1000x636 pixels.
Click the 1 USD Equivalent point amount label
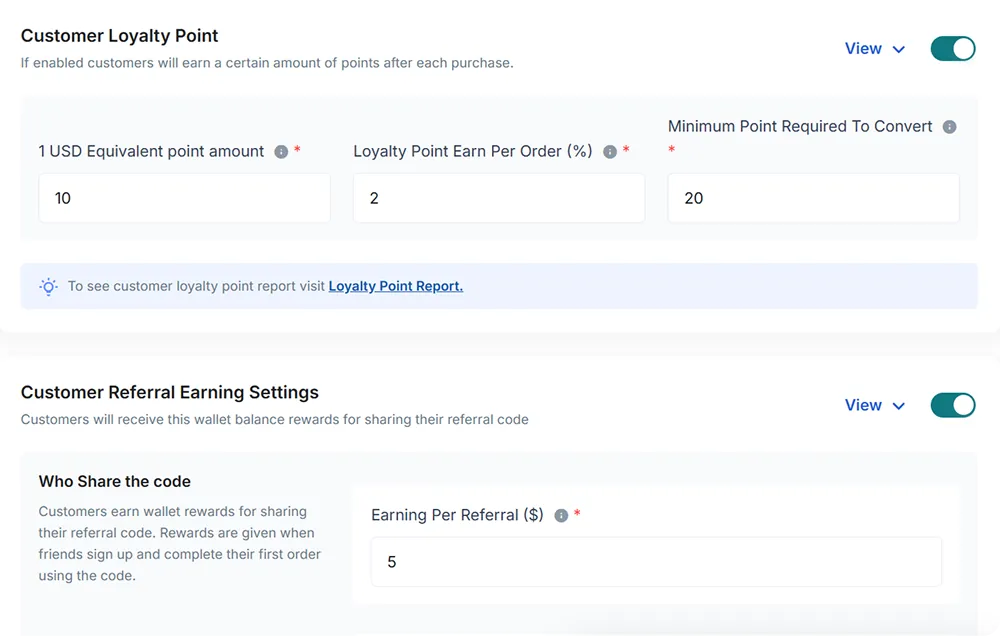(151, 151)
